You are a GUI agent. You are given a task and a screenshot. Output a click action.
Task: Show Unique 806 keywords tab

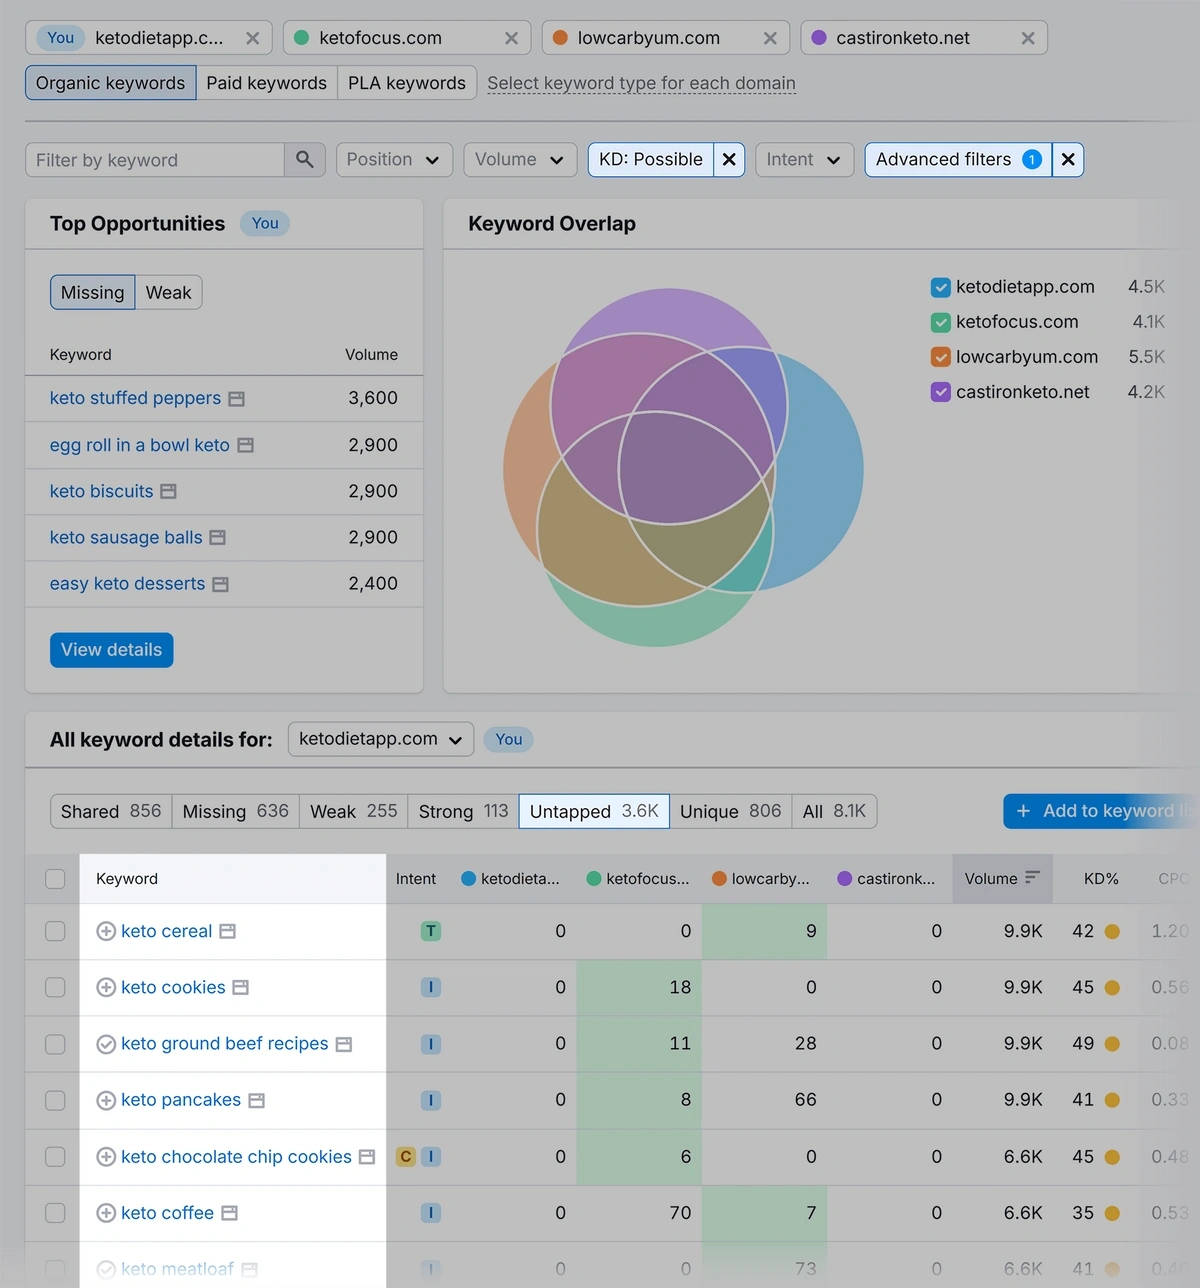(x=730, y=811)
